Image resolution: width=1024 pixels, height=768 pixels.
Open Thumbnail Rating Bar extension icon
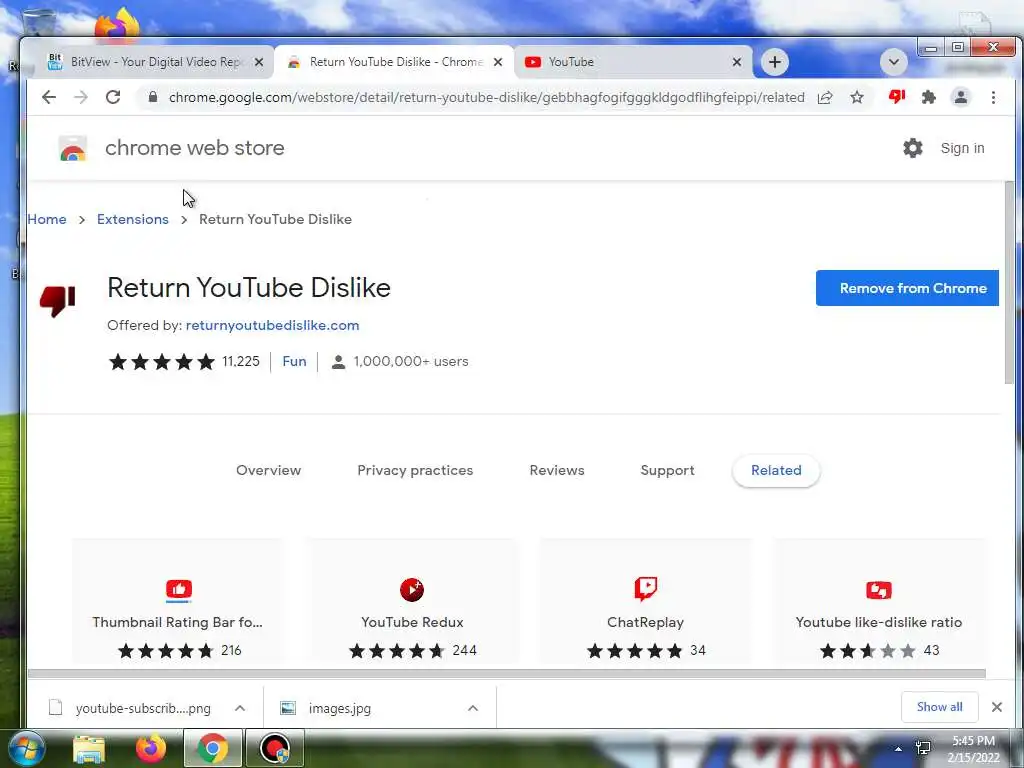178,590
